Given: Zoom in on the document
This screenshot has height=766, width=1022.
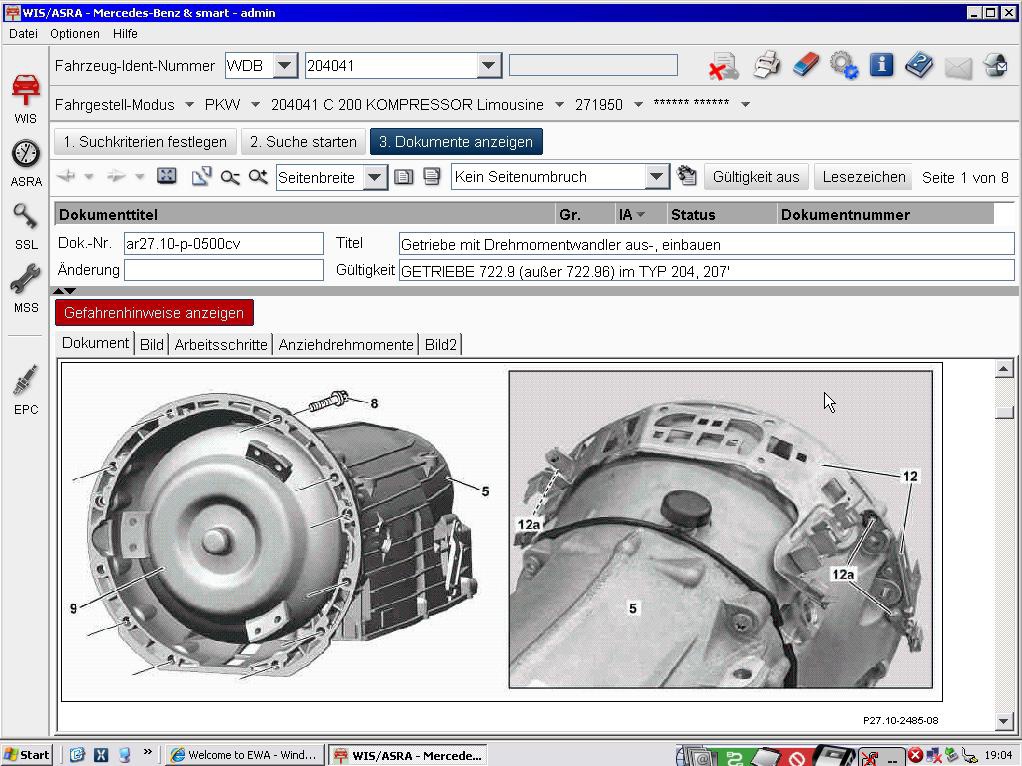Looking at the screenshot, I should 258,176.
